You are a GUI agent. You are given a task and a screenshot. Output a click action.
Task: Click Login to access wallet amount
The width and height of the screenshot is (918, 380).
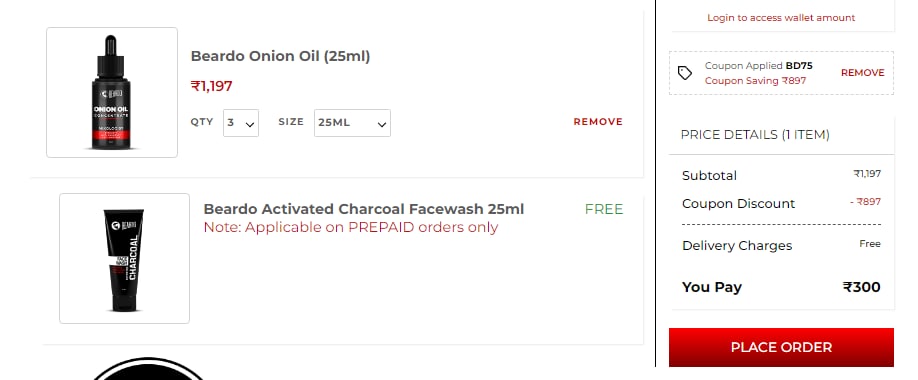(781, 18)
